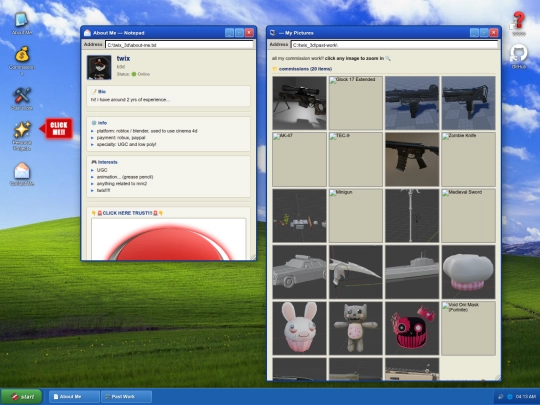Zoom the chef hat cupcake thumbnail

click(x=468, y=272)
